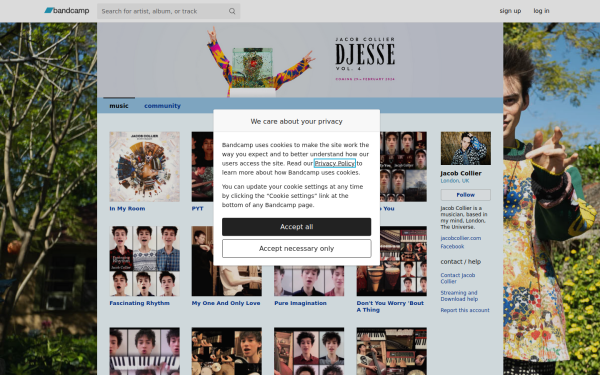Viewport: 600px width, 375px height.
Task: Click the We care about your privacy heading
Action: coord(296,121)
